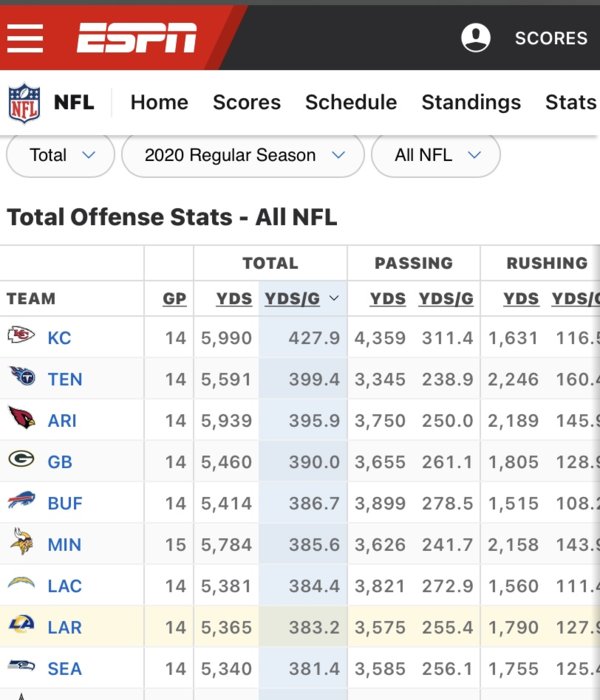Click the Kansas City Chiefs logo
The width and height of the screenshot is (600, 700).
21,337
